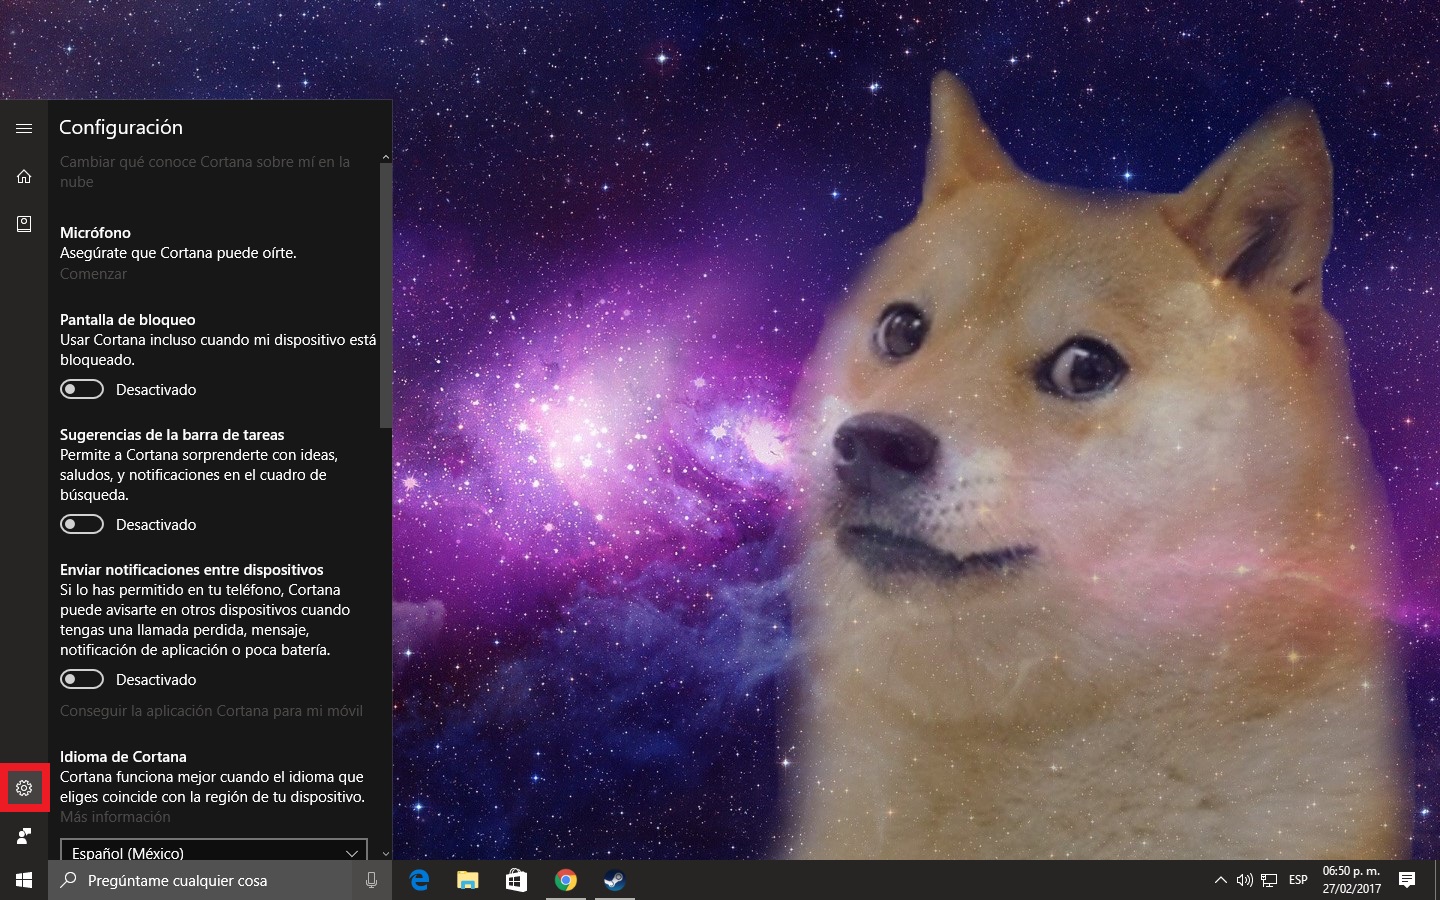Viewport: 1440px width, 900px height.
Task: Go to Cortana Home
Action: click(24, 176)
